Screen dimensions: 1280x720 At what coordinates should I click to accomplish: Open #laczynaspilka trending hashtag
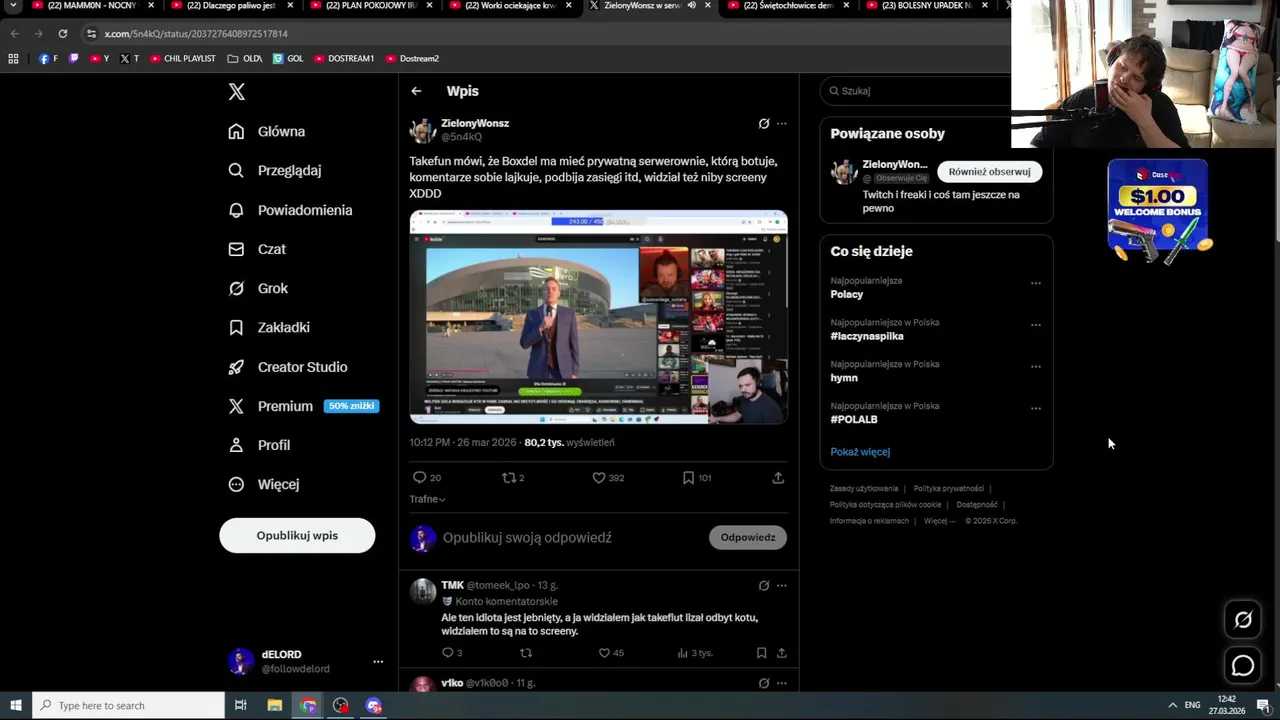click(x=867, y=336)
